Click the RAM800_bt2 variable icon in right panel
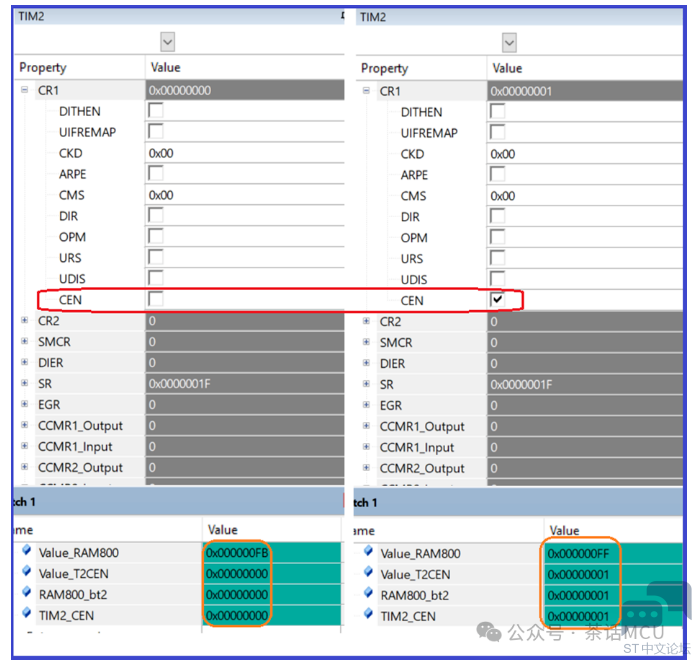The width and height of the screenshot is (700, 664). [367, 595]
